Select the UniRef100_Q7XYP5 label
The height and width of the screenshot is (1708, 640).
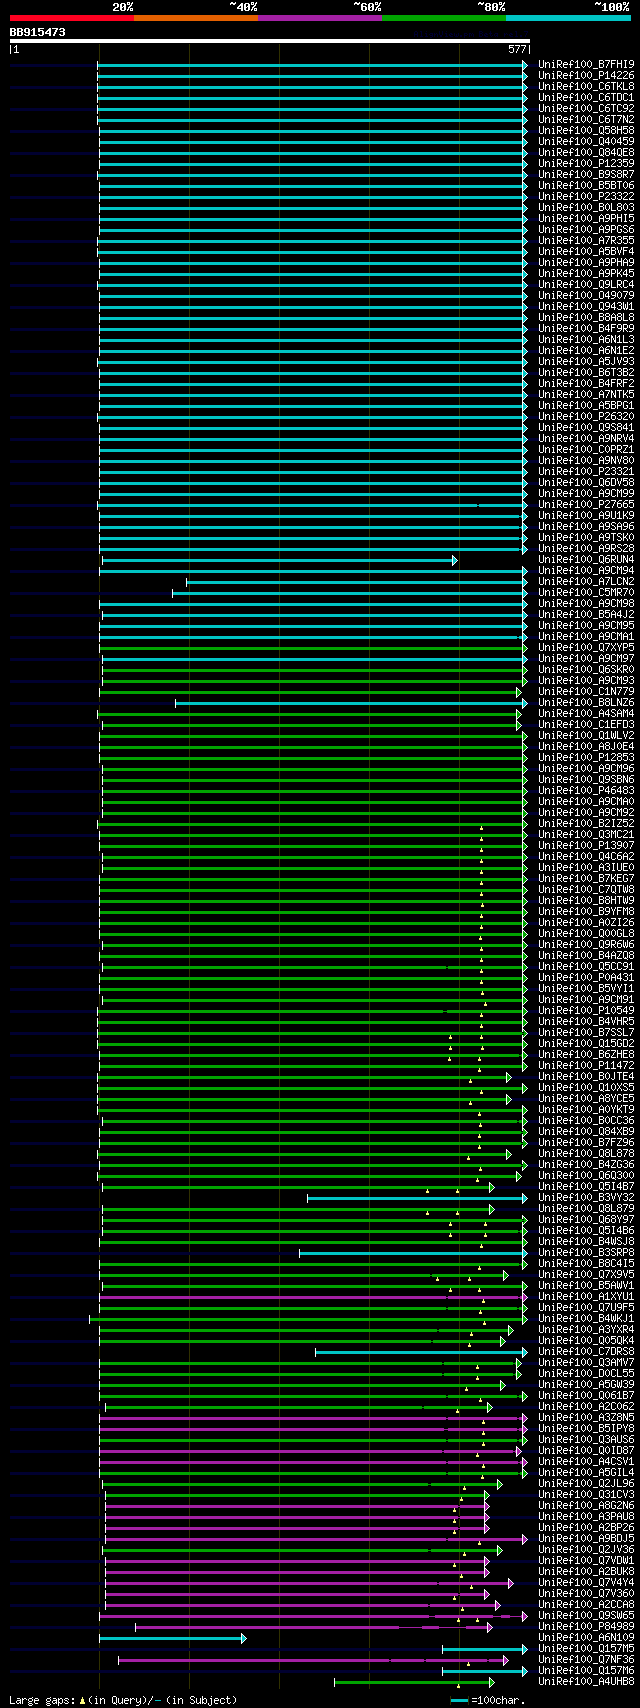tap(586, 647)
